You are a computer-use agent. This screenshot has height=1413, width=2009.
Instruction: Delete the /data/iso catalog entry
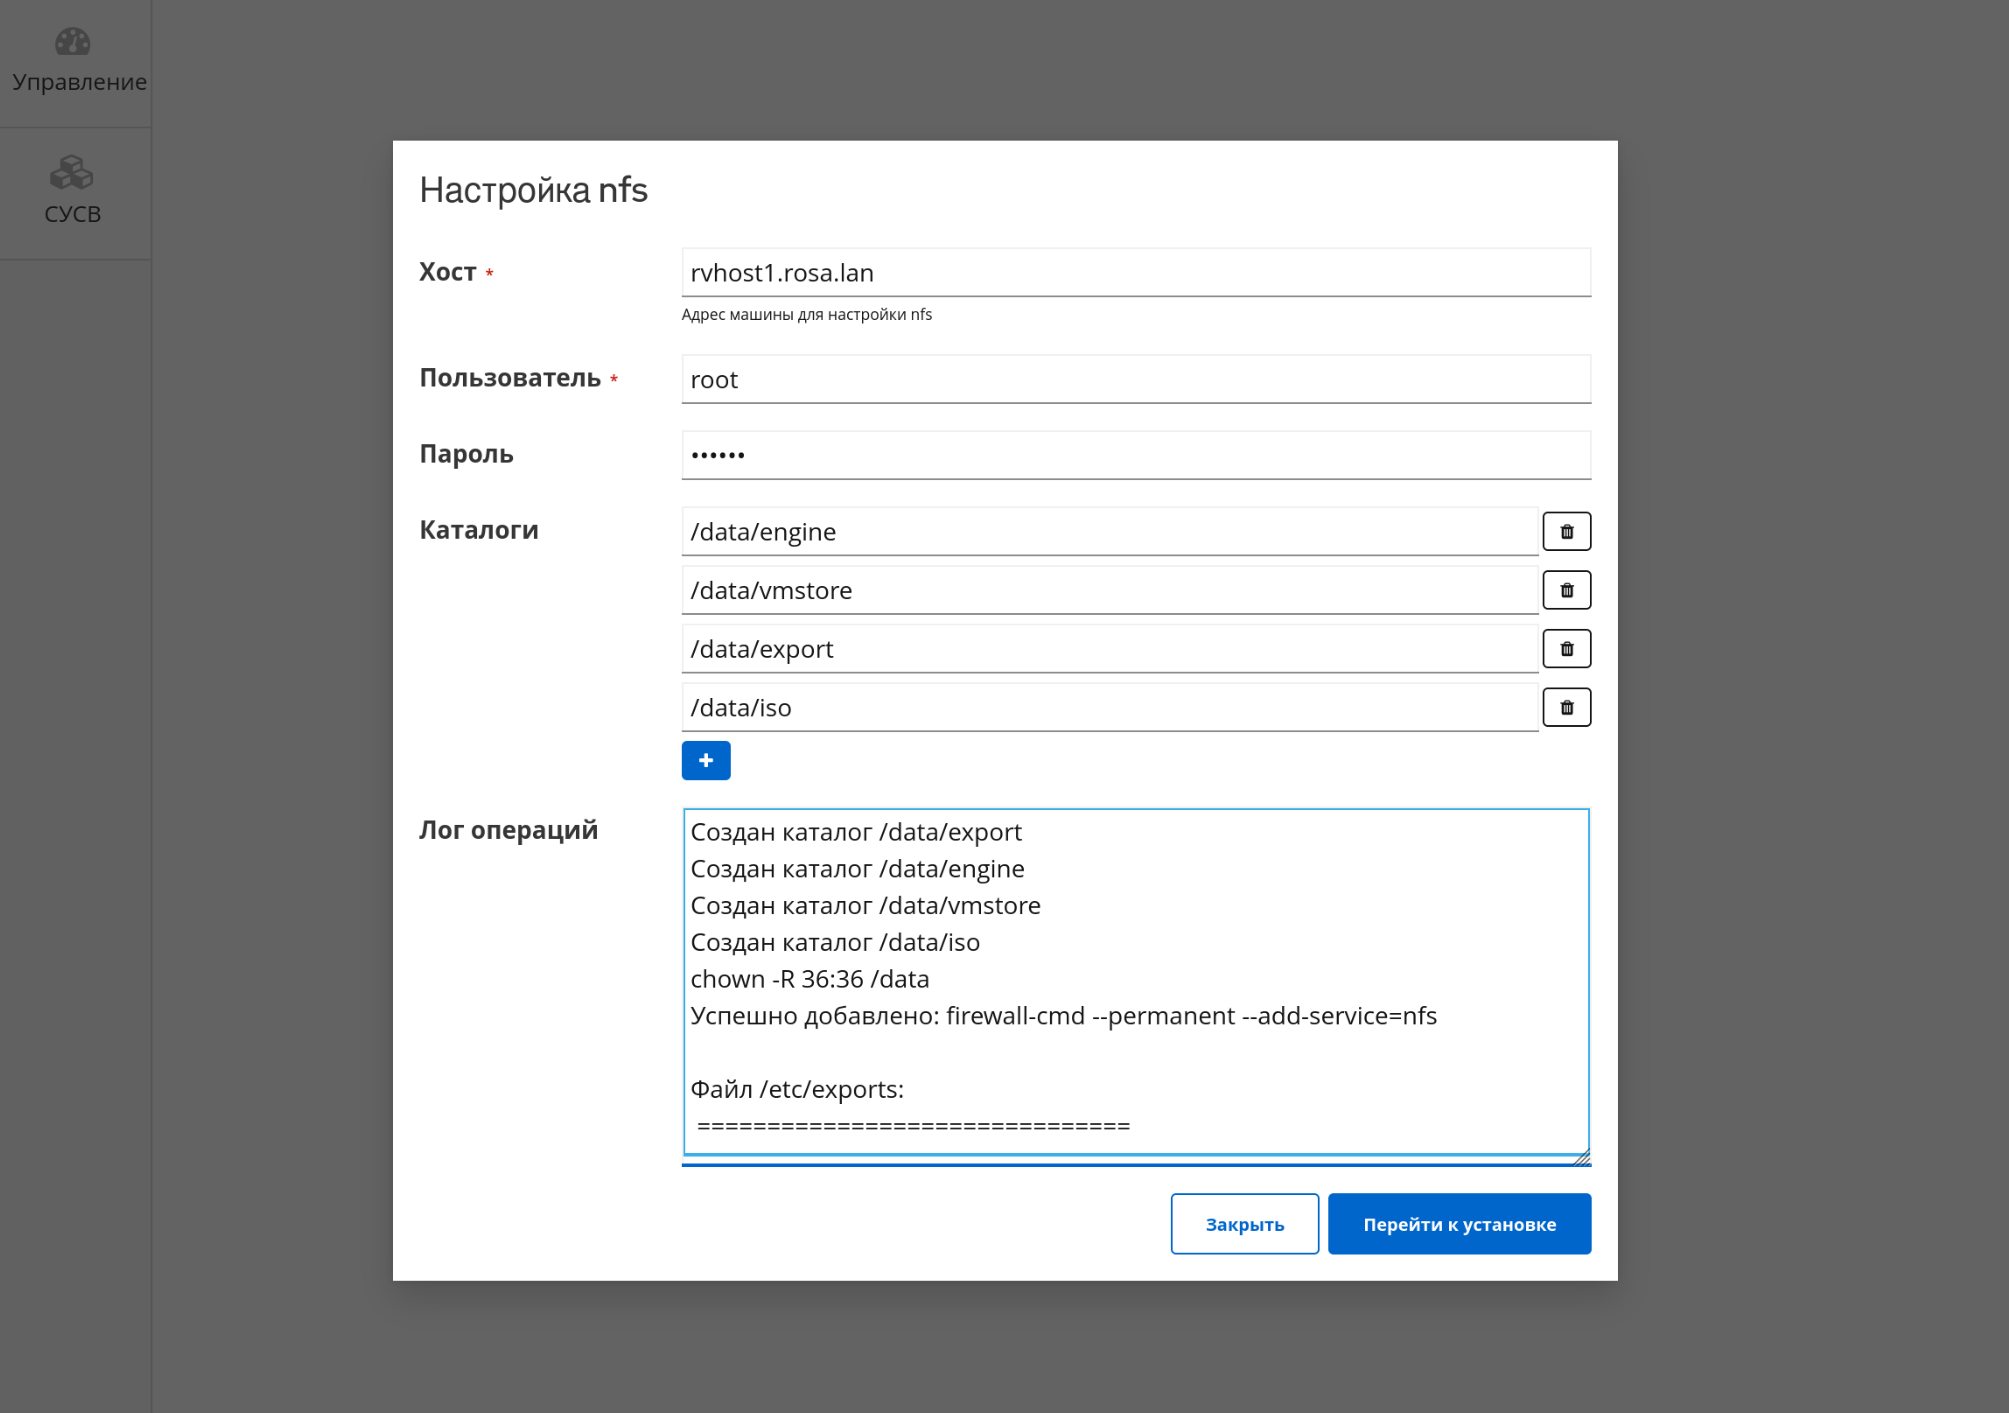click(x=1566, y=708)
